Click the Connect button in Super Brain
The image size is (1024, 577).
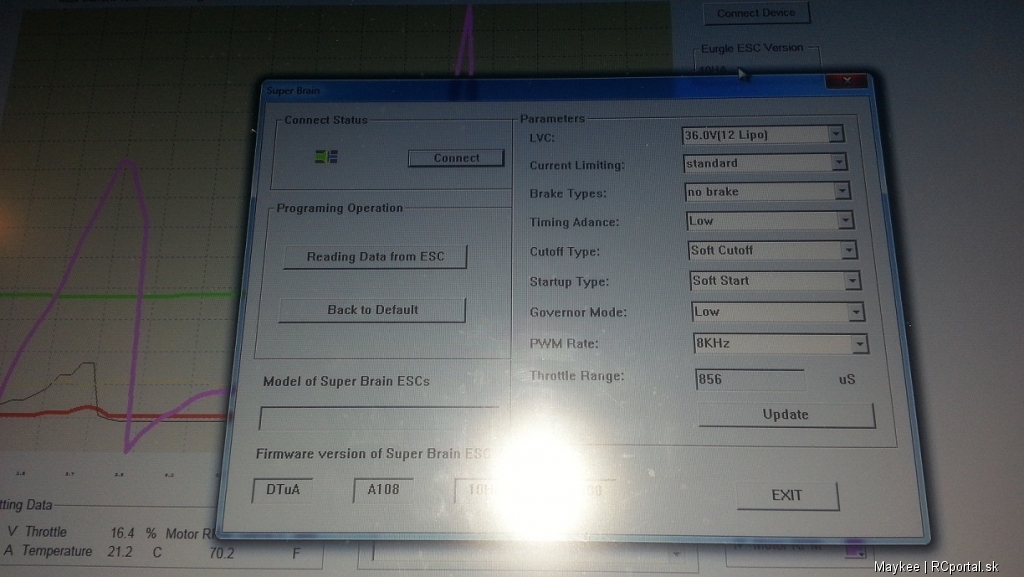(456, 158)
